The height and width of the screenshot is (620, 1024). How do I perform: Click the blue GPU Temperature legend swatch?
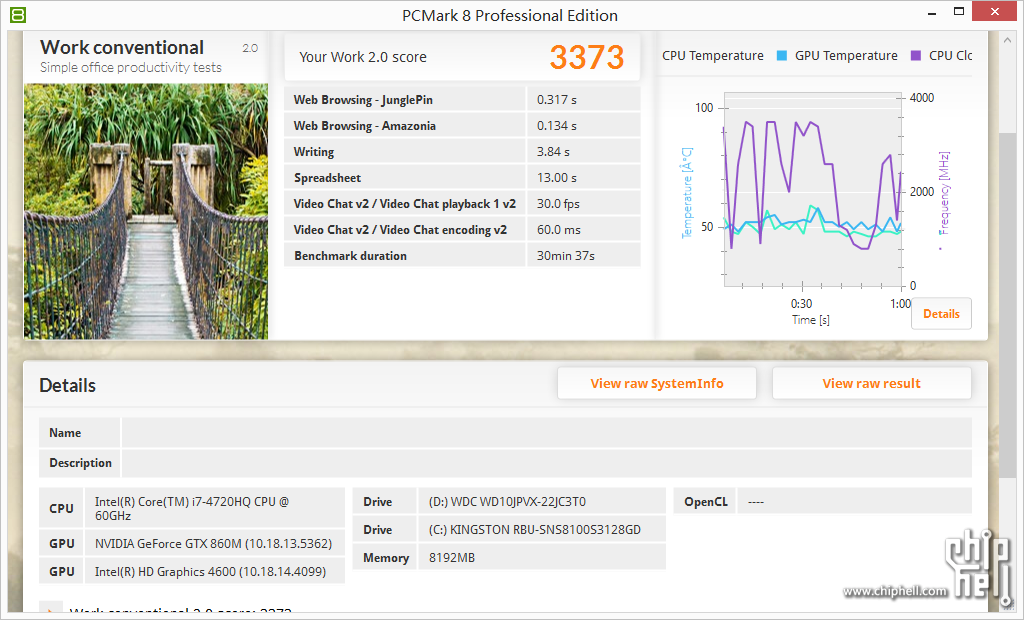click(782, 56)
